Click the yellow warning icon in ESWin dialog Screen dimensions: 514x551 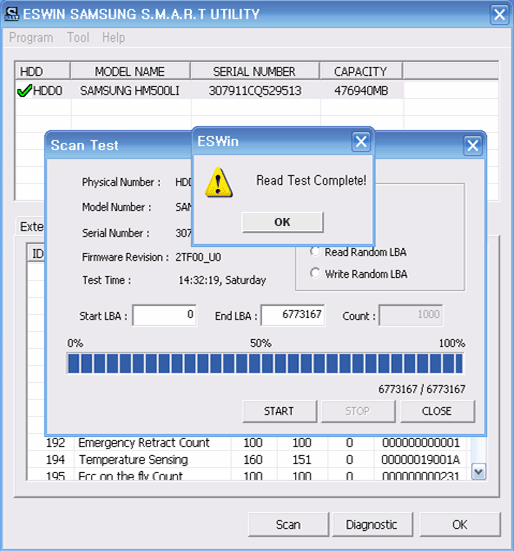tap(219, 182)
